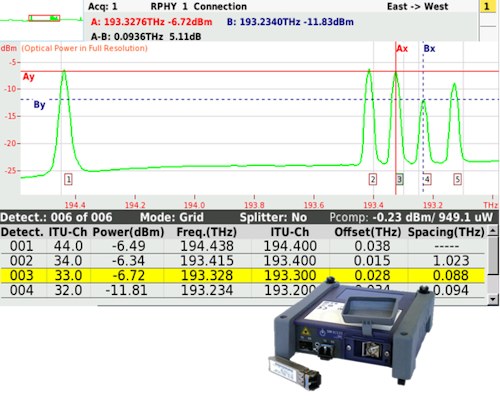This screenshot has width=500, height=402.
Task: Select highlighted row 003 channel 33.0
Action: pyautogui.click(x=242, y=276)
